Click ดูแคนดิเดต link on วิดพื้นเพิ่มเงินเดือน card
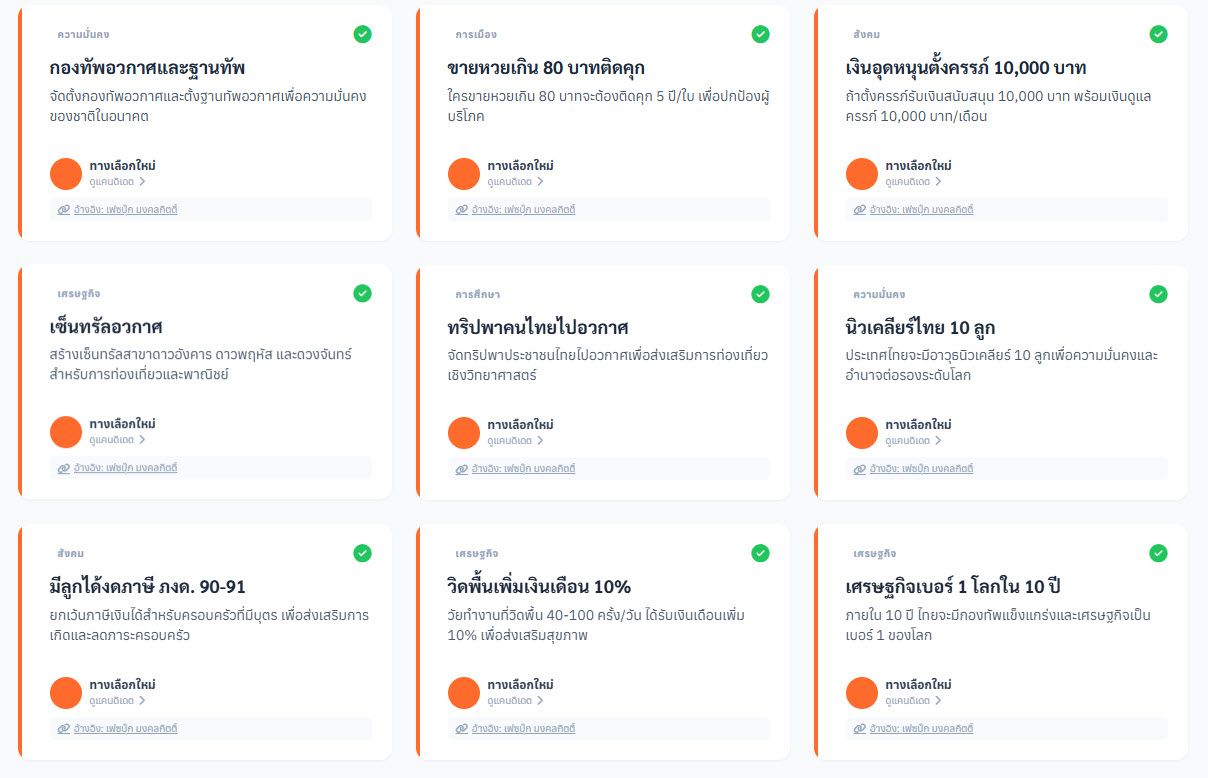 point(509,700)
